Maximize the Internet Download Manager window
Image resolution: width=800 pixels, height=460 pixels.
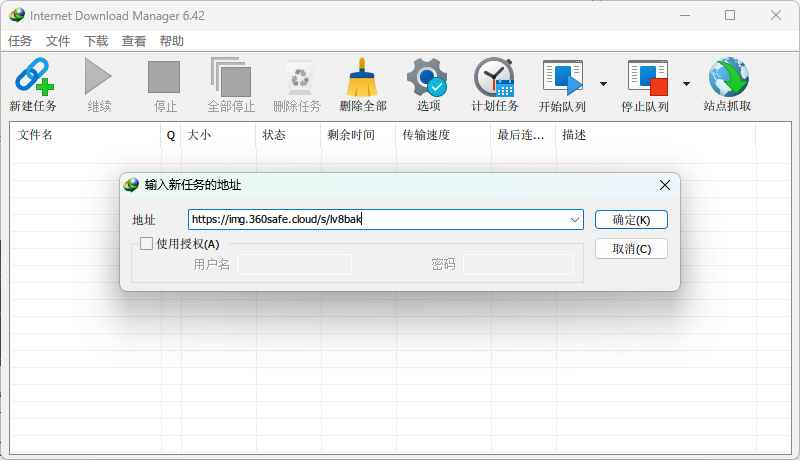point(730,15)
